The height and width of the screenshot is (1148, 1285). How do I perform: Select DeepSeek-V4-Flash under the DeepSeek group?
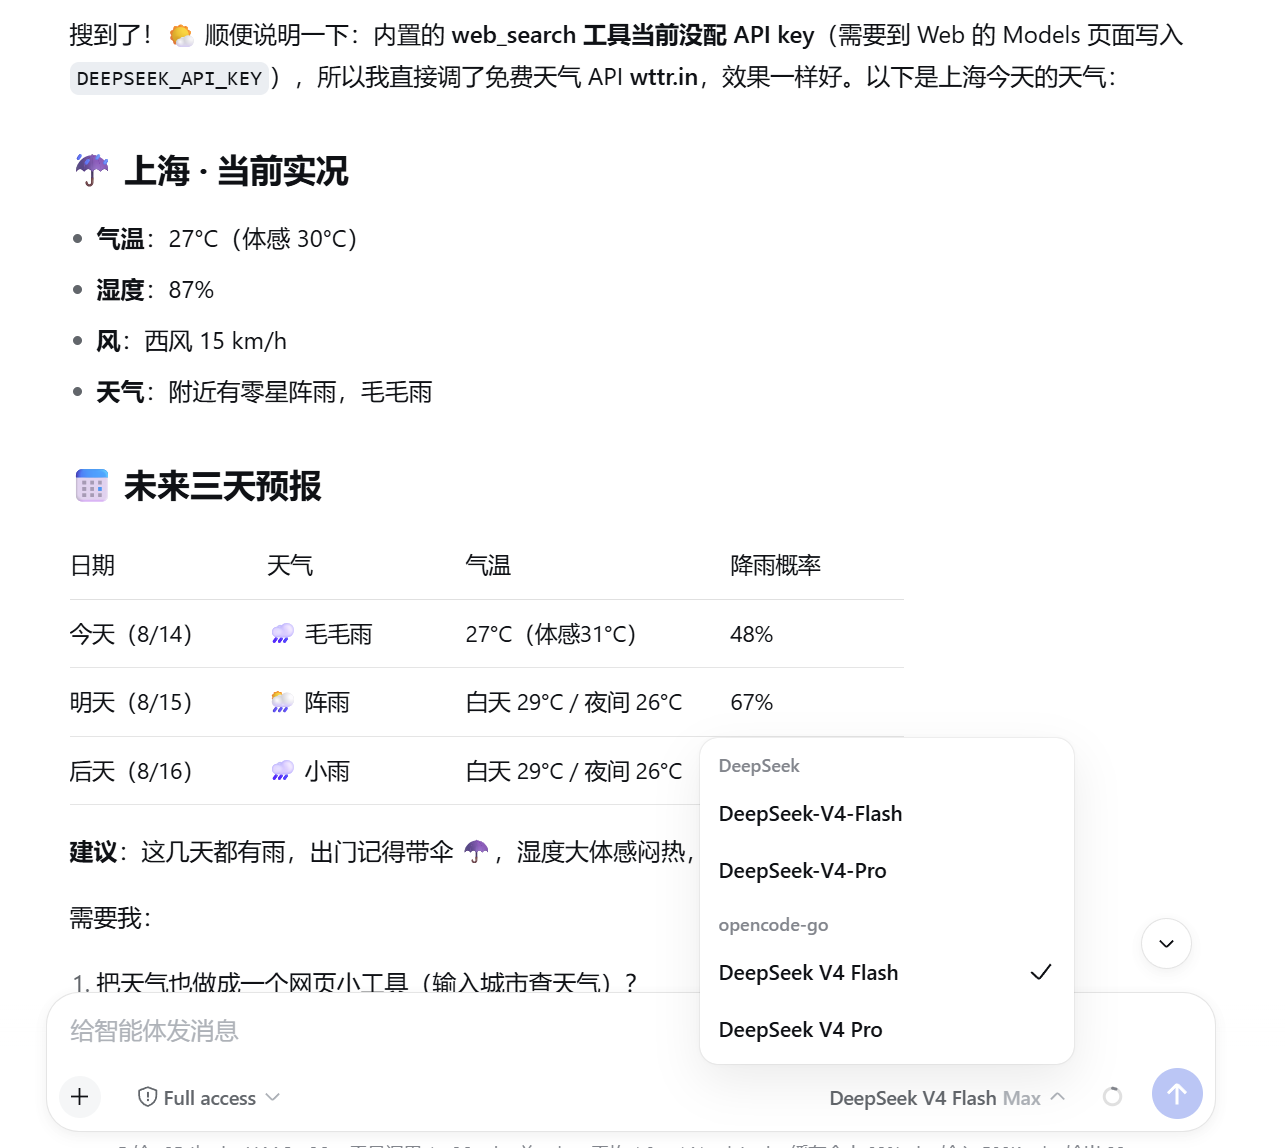886,814
